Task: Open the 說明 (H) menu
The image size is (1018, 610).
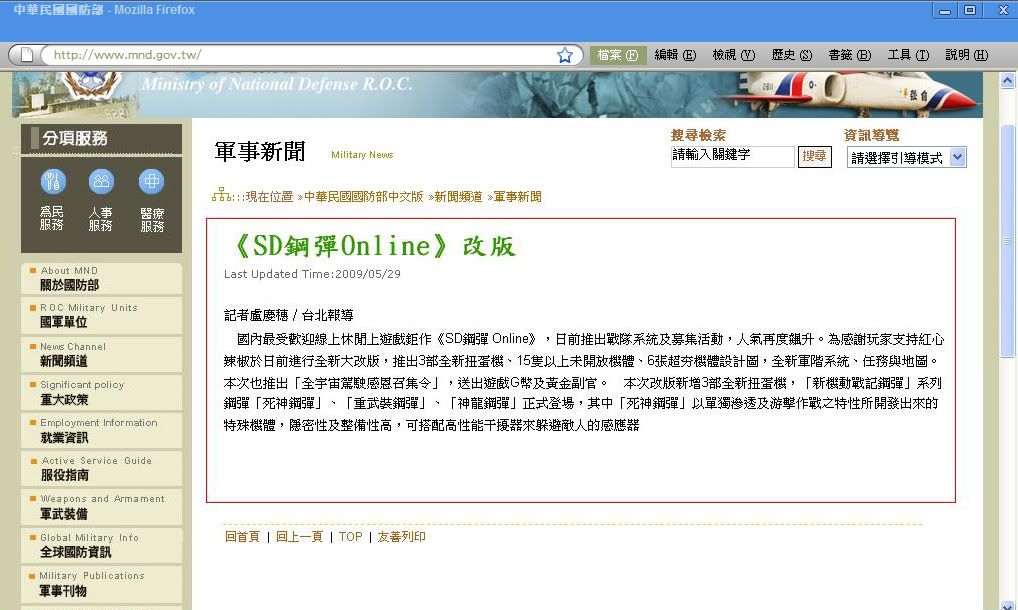Action: 967,55
